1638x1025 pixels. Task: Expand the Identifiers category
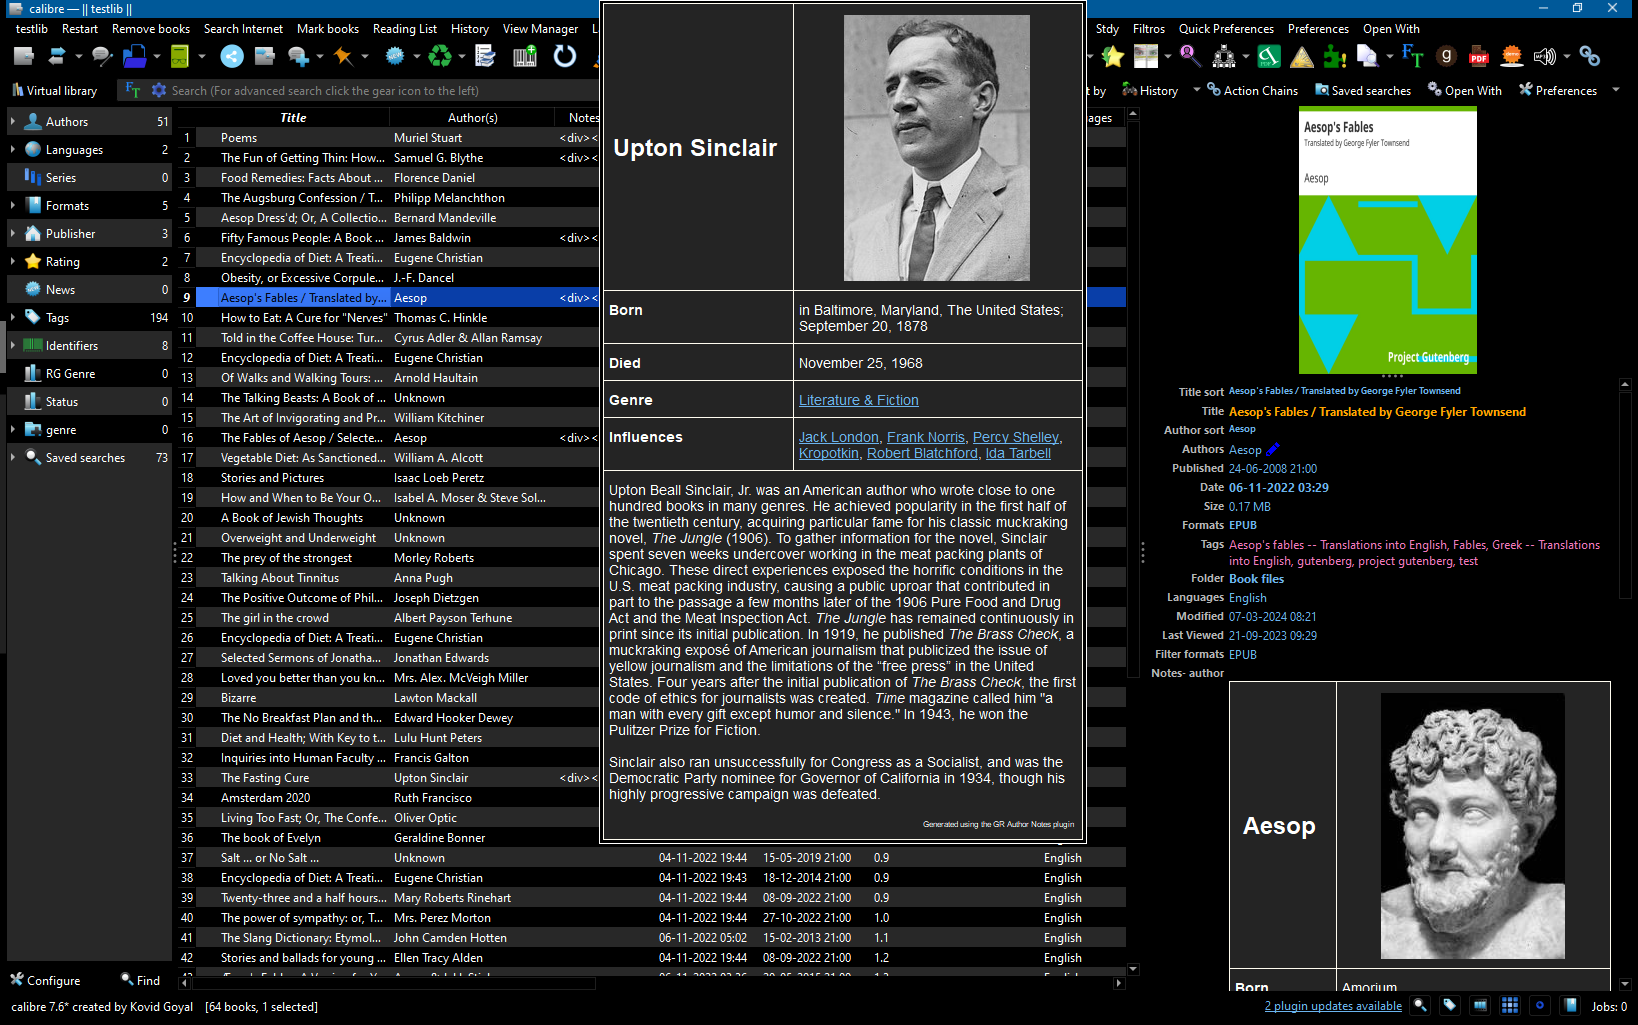click(12, 346)
